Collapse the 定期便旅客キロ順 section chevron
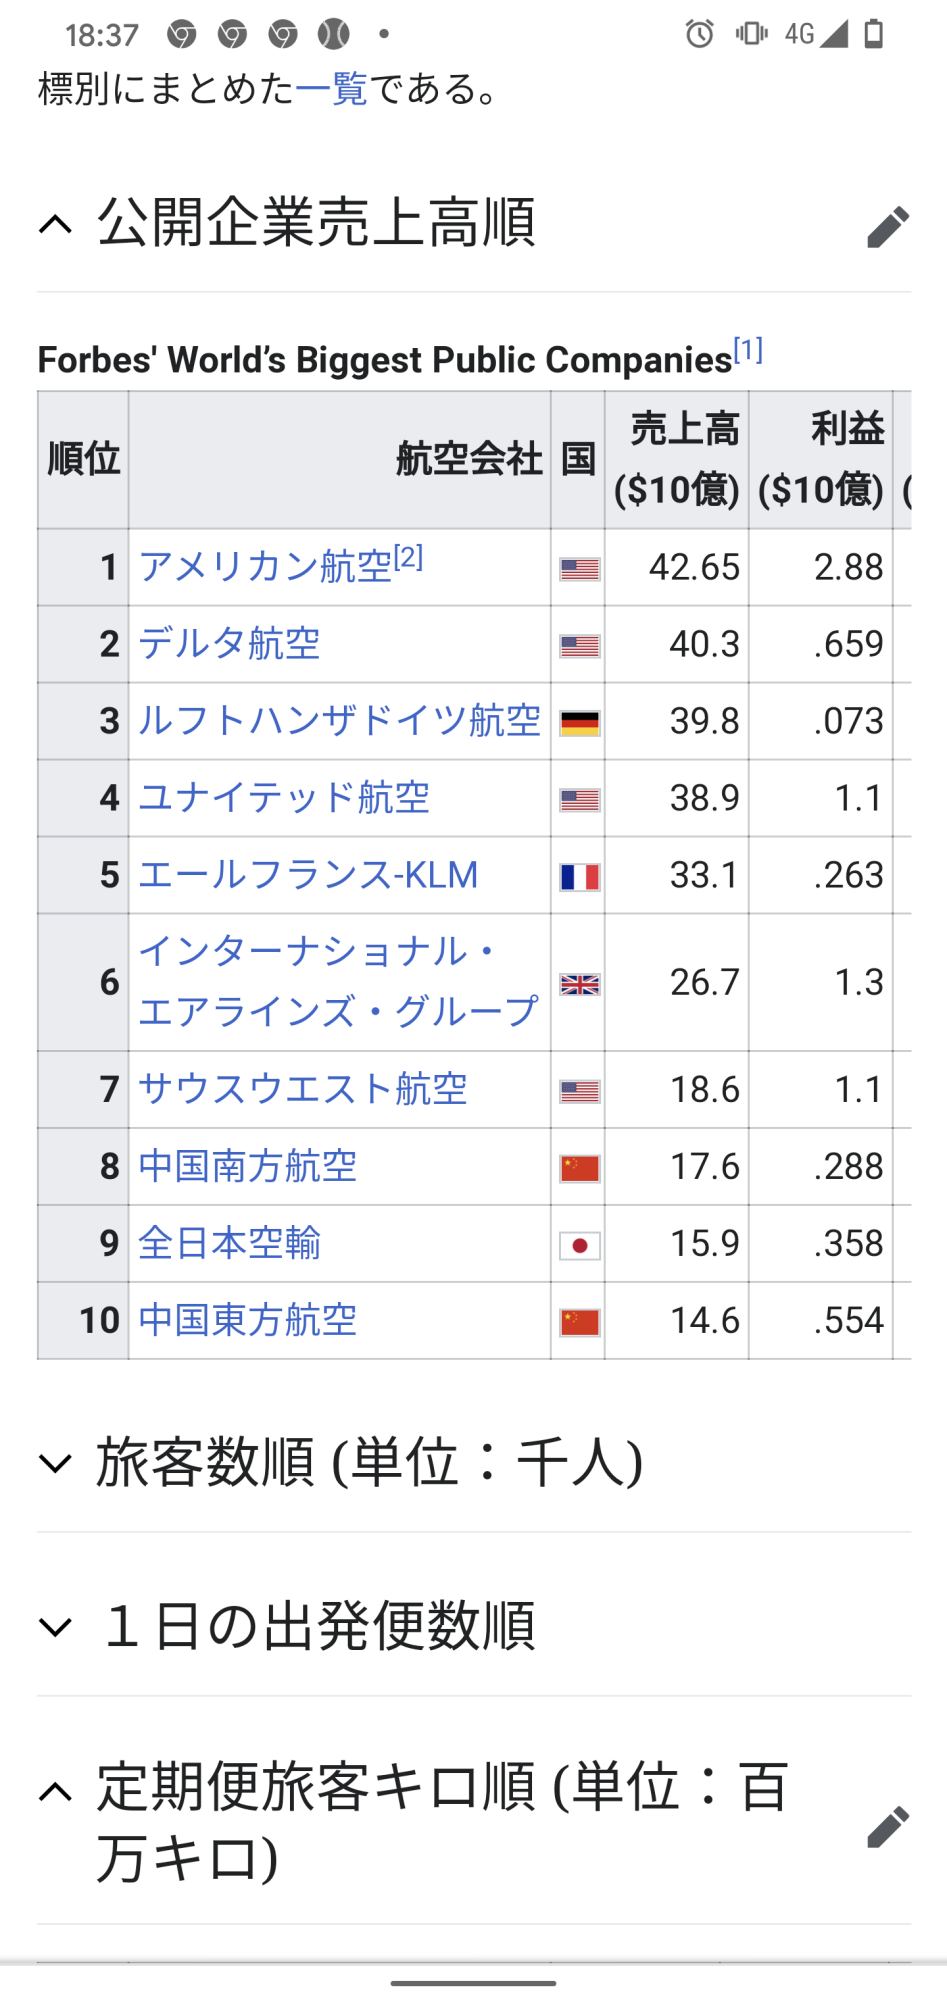The image size is (947, 2000). click(56, 1791)
